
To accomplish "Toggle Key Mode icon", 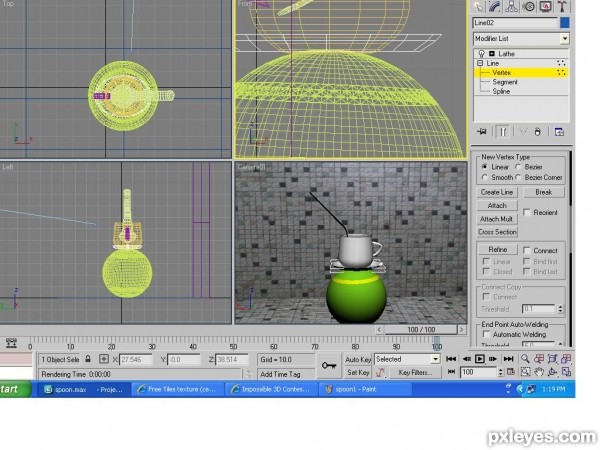I will 452,372.
